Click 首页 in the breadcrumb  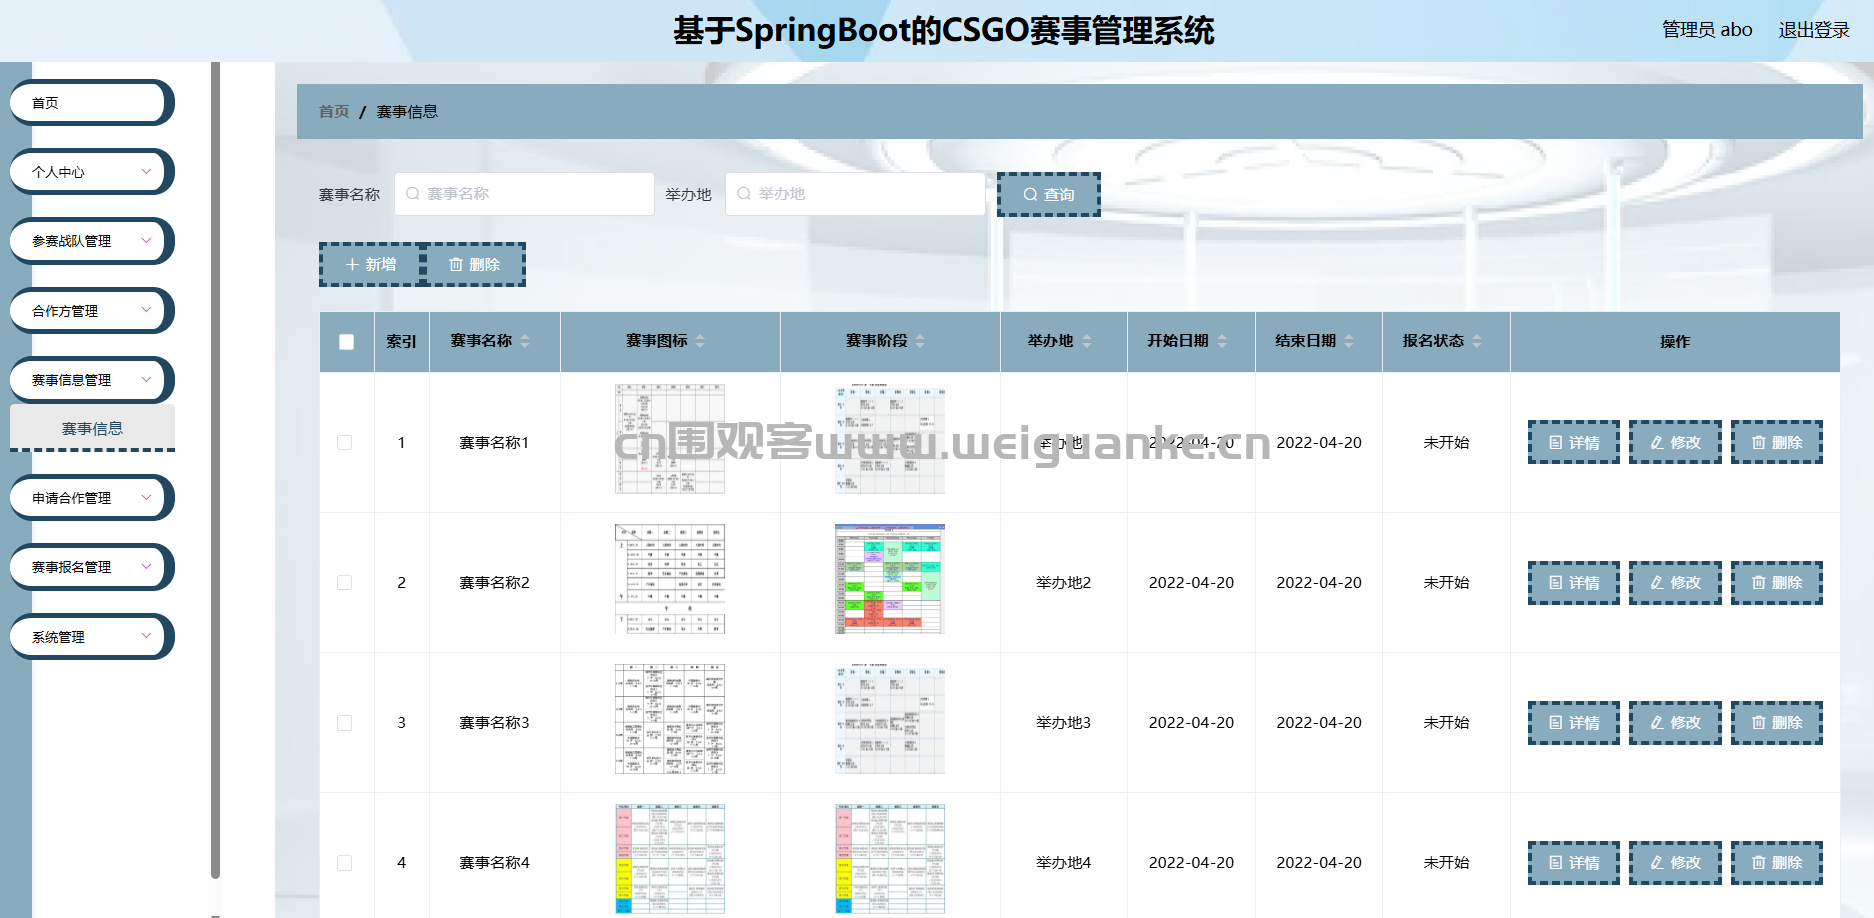point(334,112)
